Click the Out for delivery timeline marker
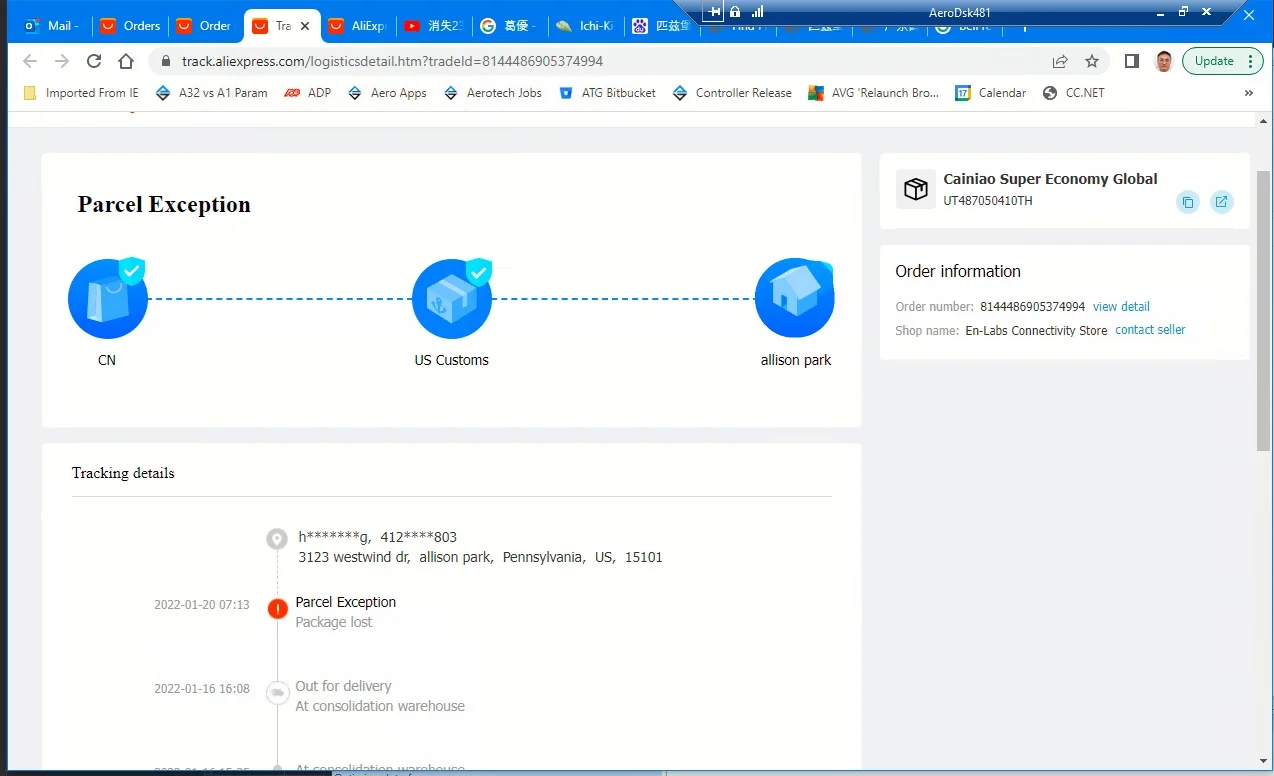 (277, 692)
